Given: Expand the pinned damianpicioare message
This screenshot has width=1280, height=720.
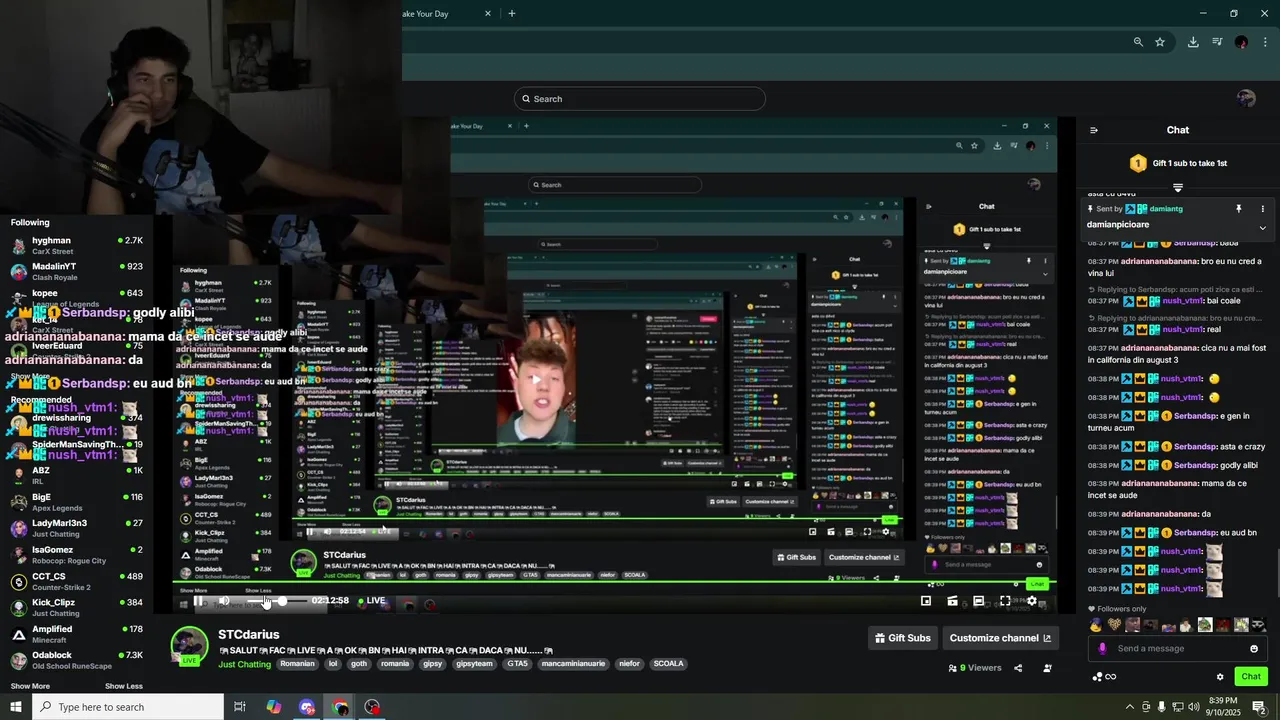Looking at the screenshot, I should pyautogui.click(x=1262, y=227).
